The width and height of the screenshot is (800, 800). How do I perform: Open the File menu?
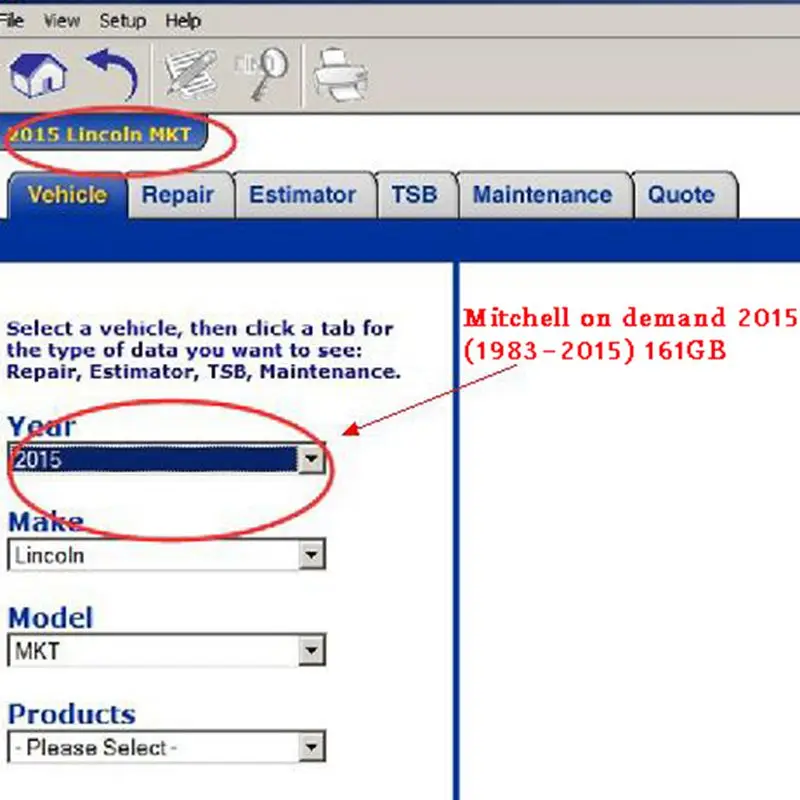(11, 21)
